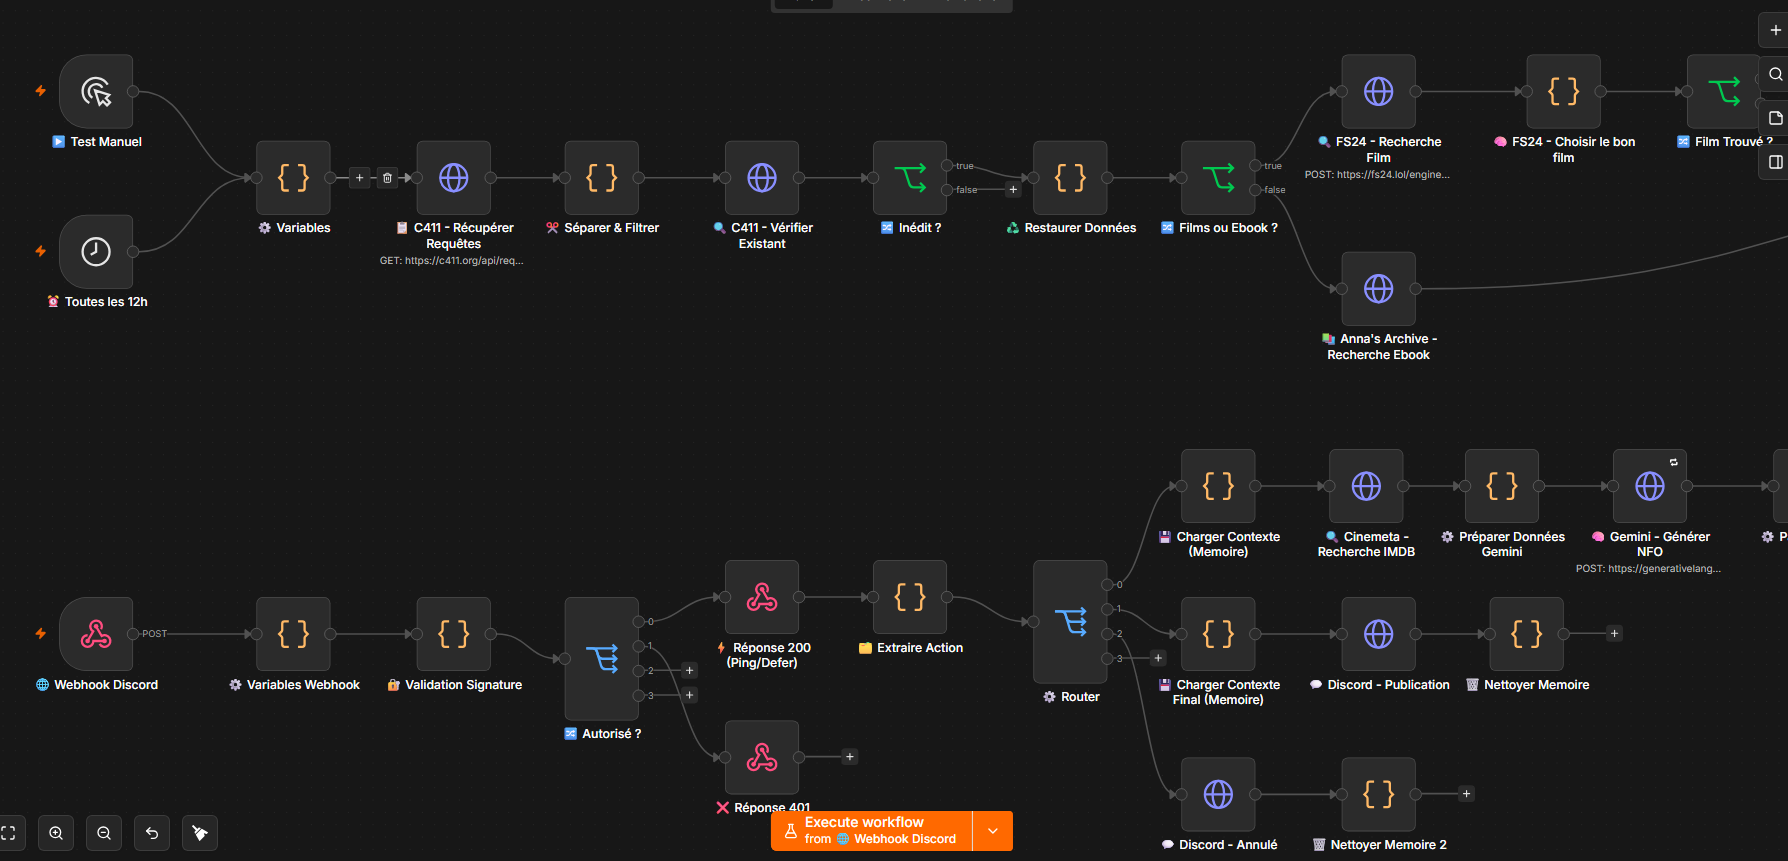Select the Test Manuel trigger node
This screenshot has height=861, width=1788.
96,92
